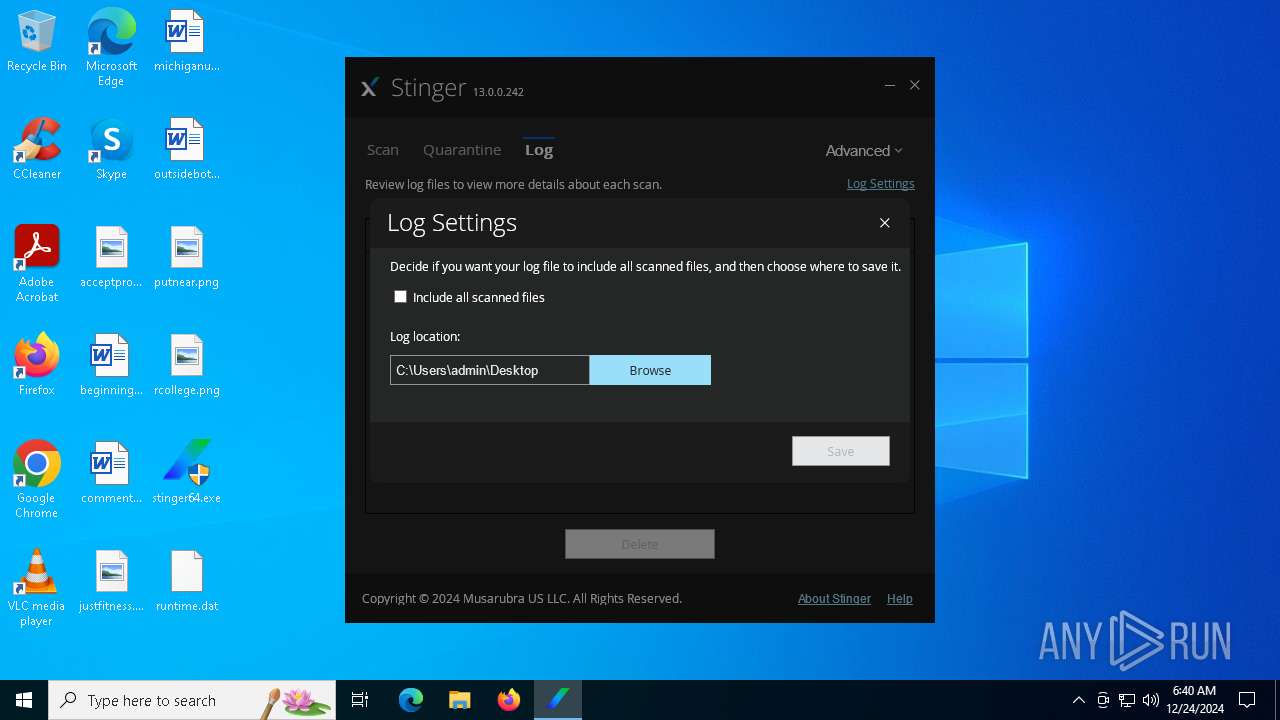Open the Log Settings link
Image resolution: width=1280 pixels, height=720 pixels.
click(x=881, y=184)
